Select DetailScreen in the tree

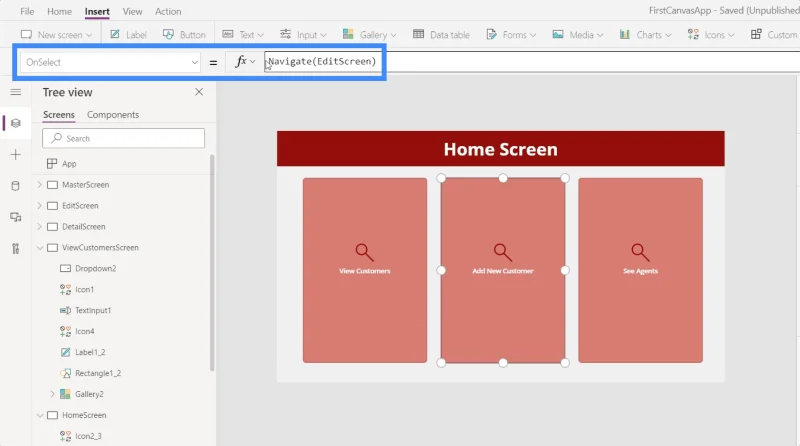click(x=84, y=227)
